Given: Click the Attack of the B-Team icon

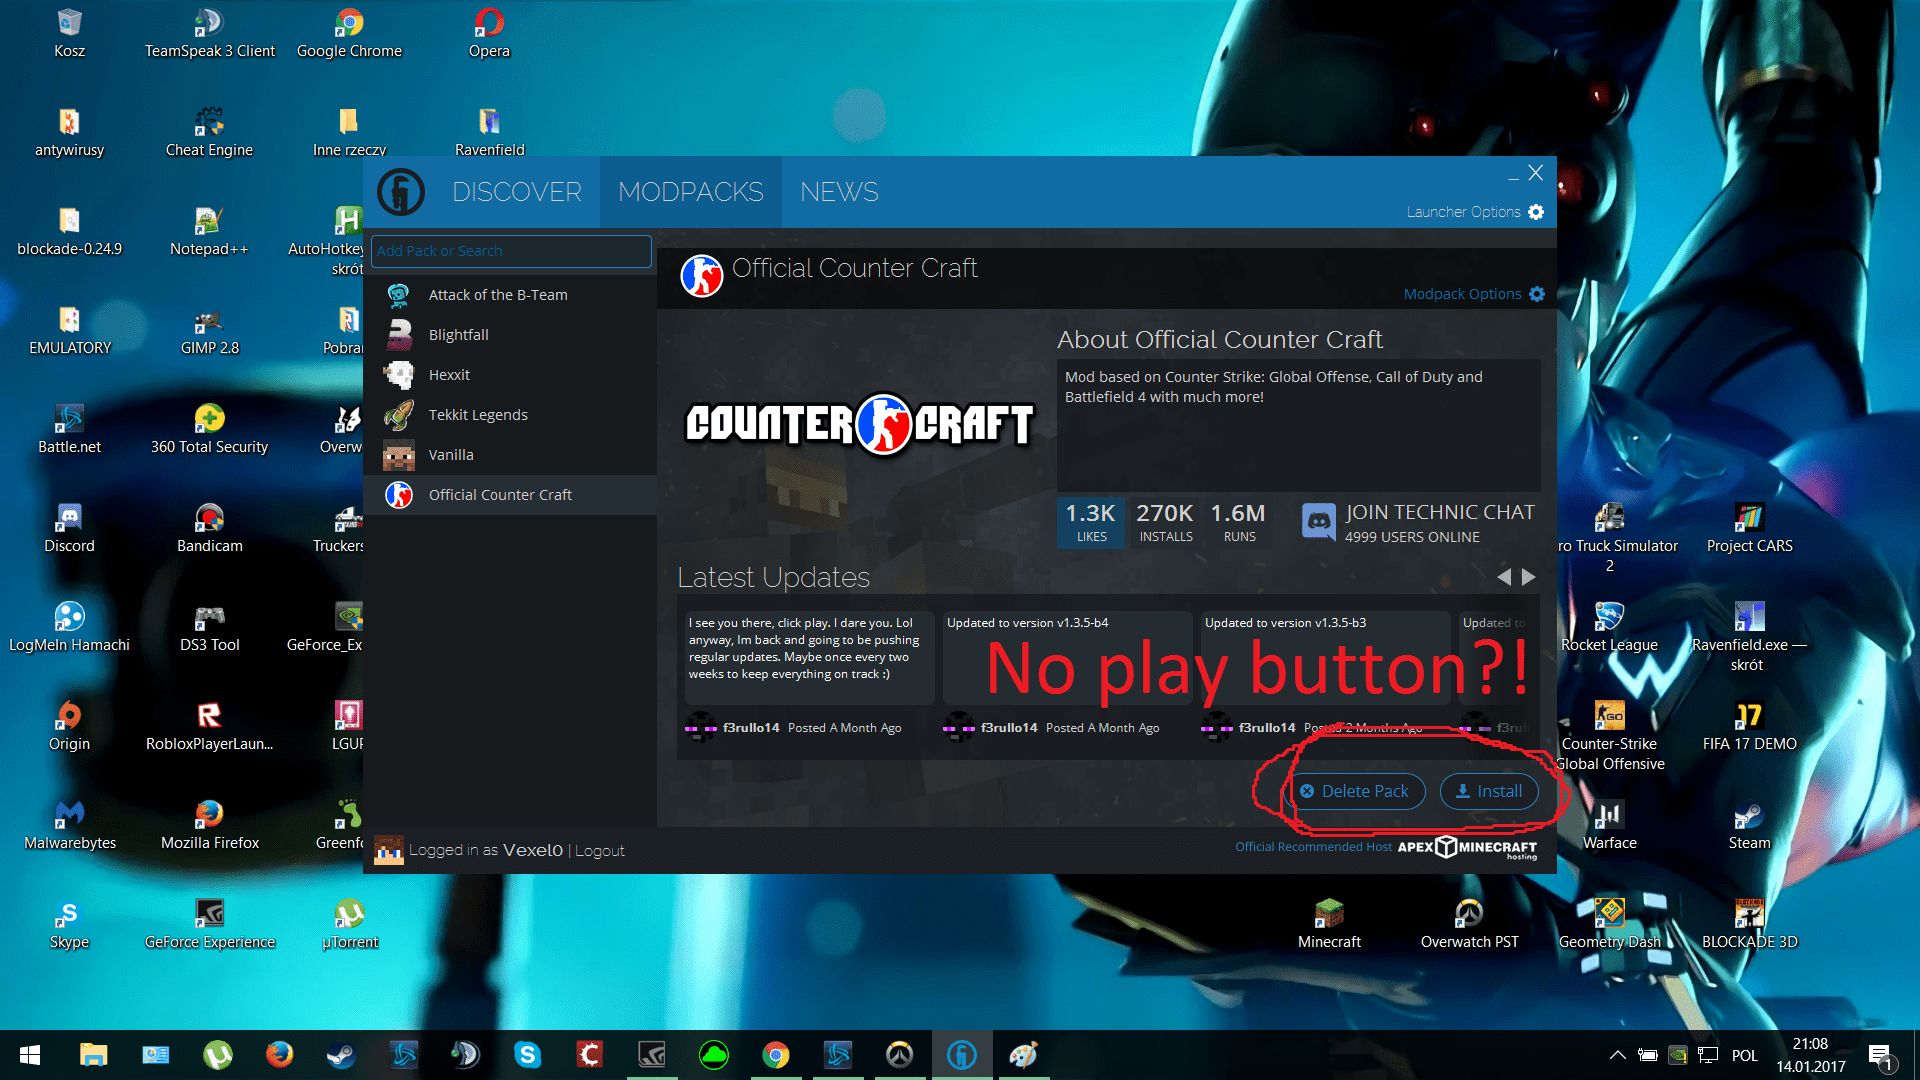Looking at the screenshot, I should pos(400,294).
